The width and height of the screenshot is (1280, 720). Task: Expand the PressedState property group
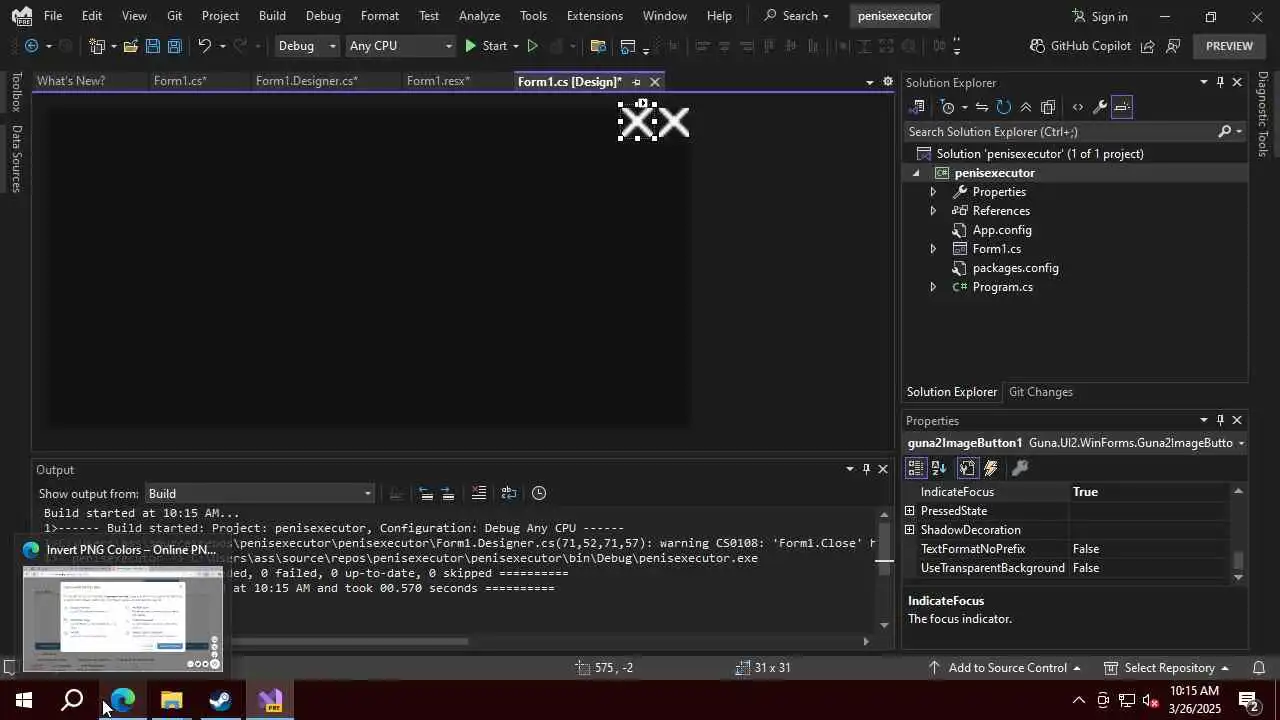click(x=910, y=511)
